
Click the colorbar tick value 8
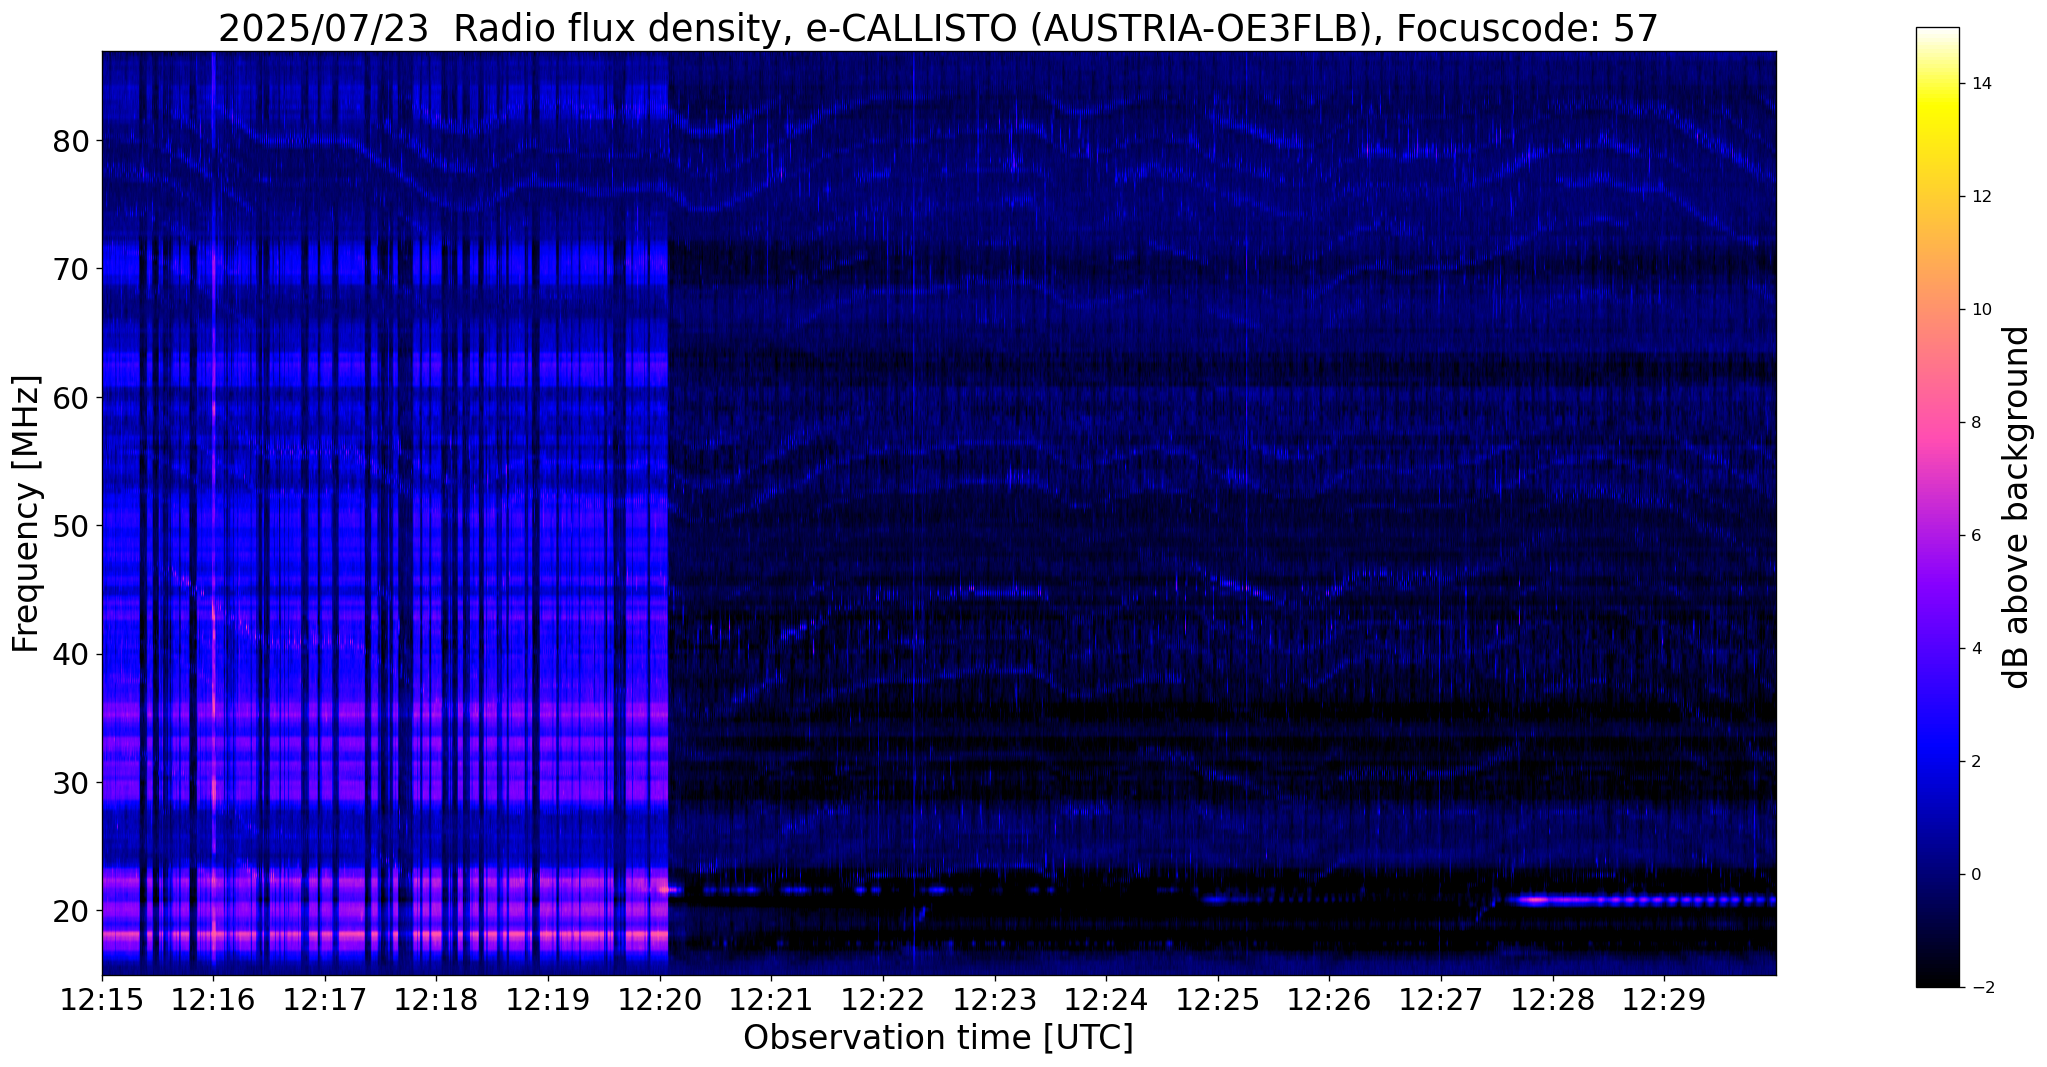1975,423
